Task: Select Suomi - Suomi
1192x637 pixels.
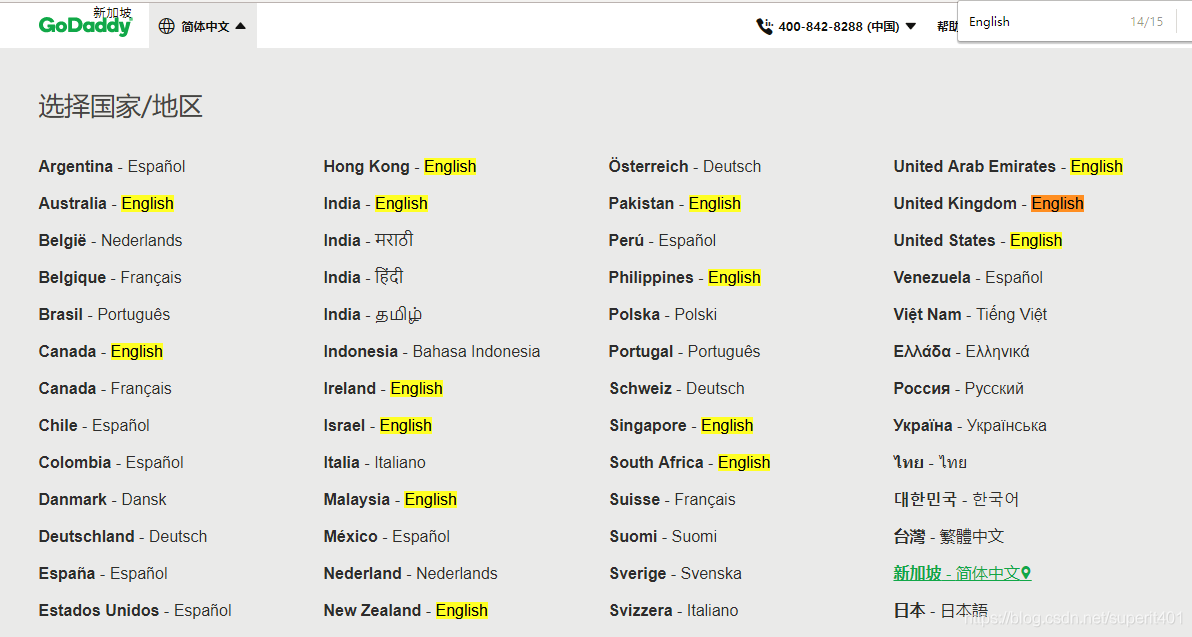Action: [663, 537]
